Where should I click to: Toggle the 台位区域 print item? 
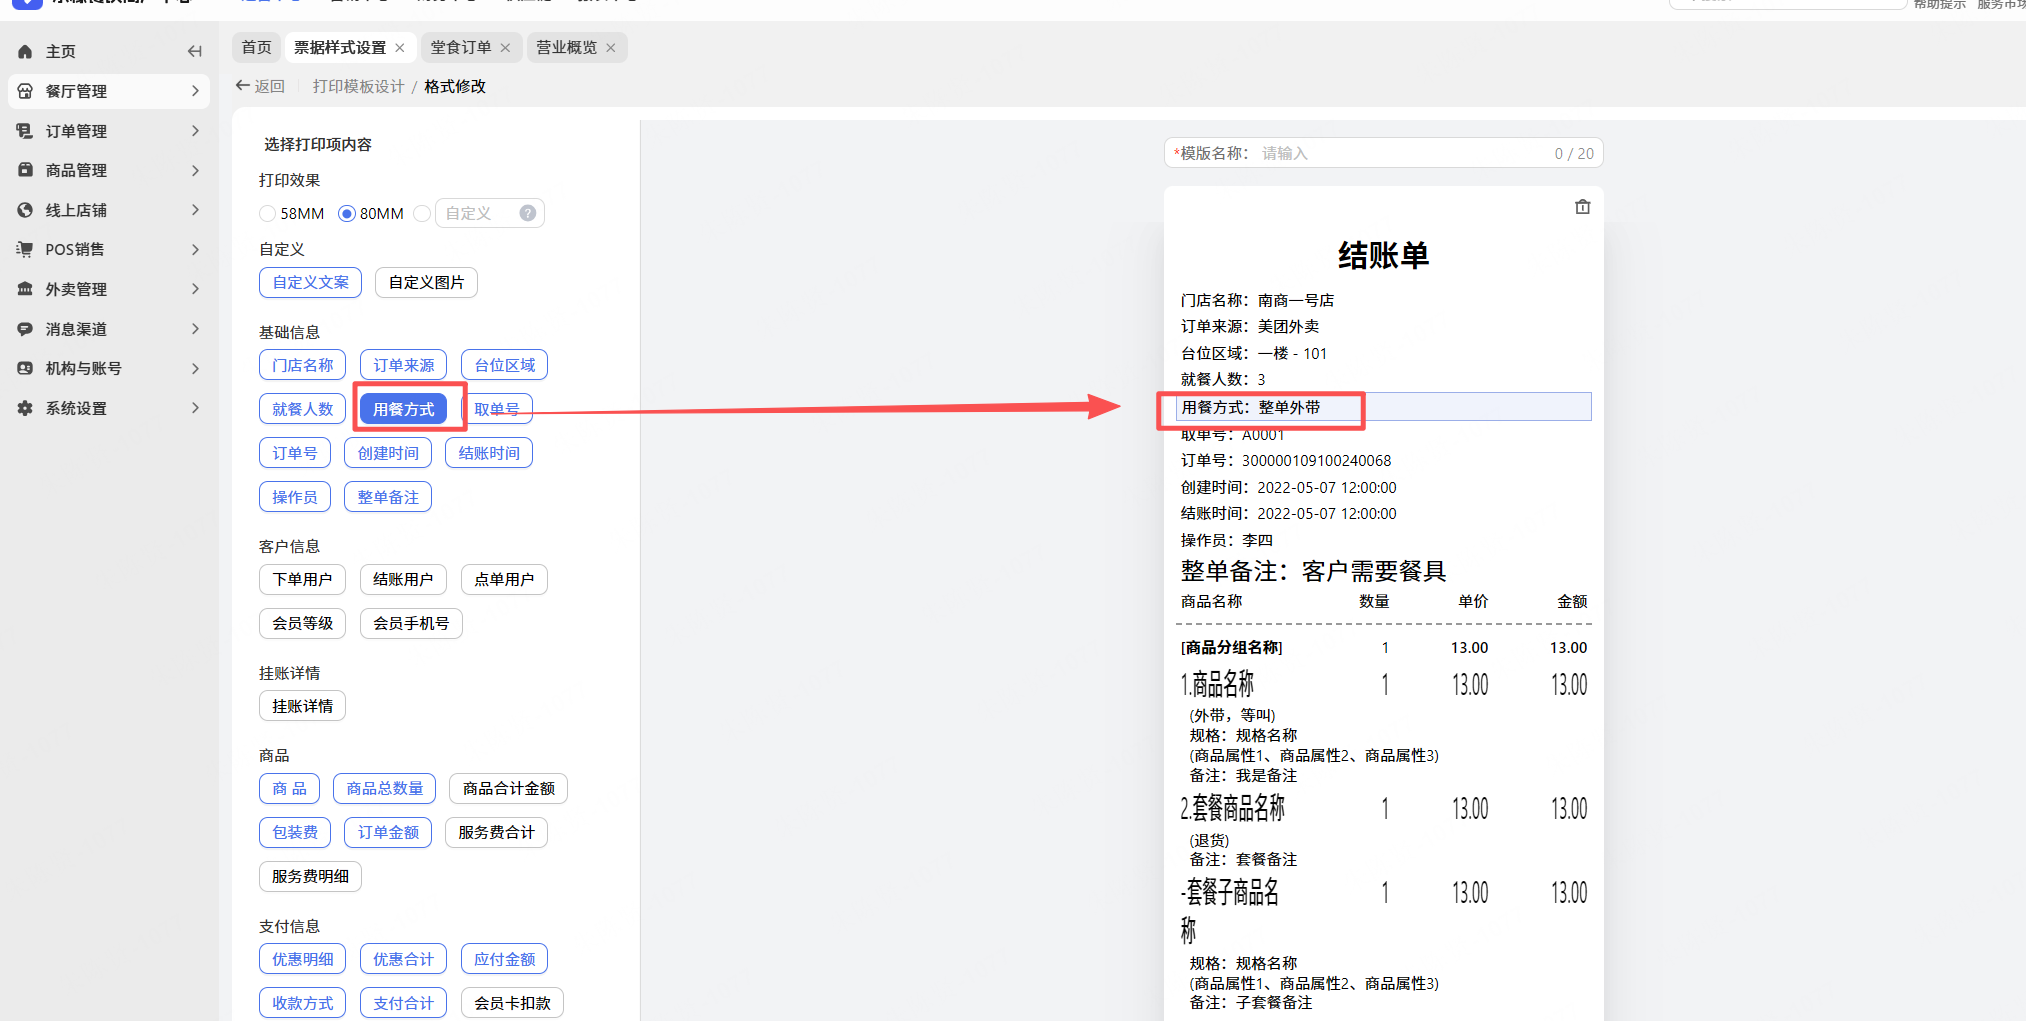505,366
